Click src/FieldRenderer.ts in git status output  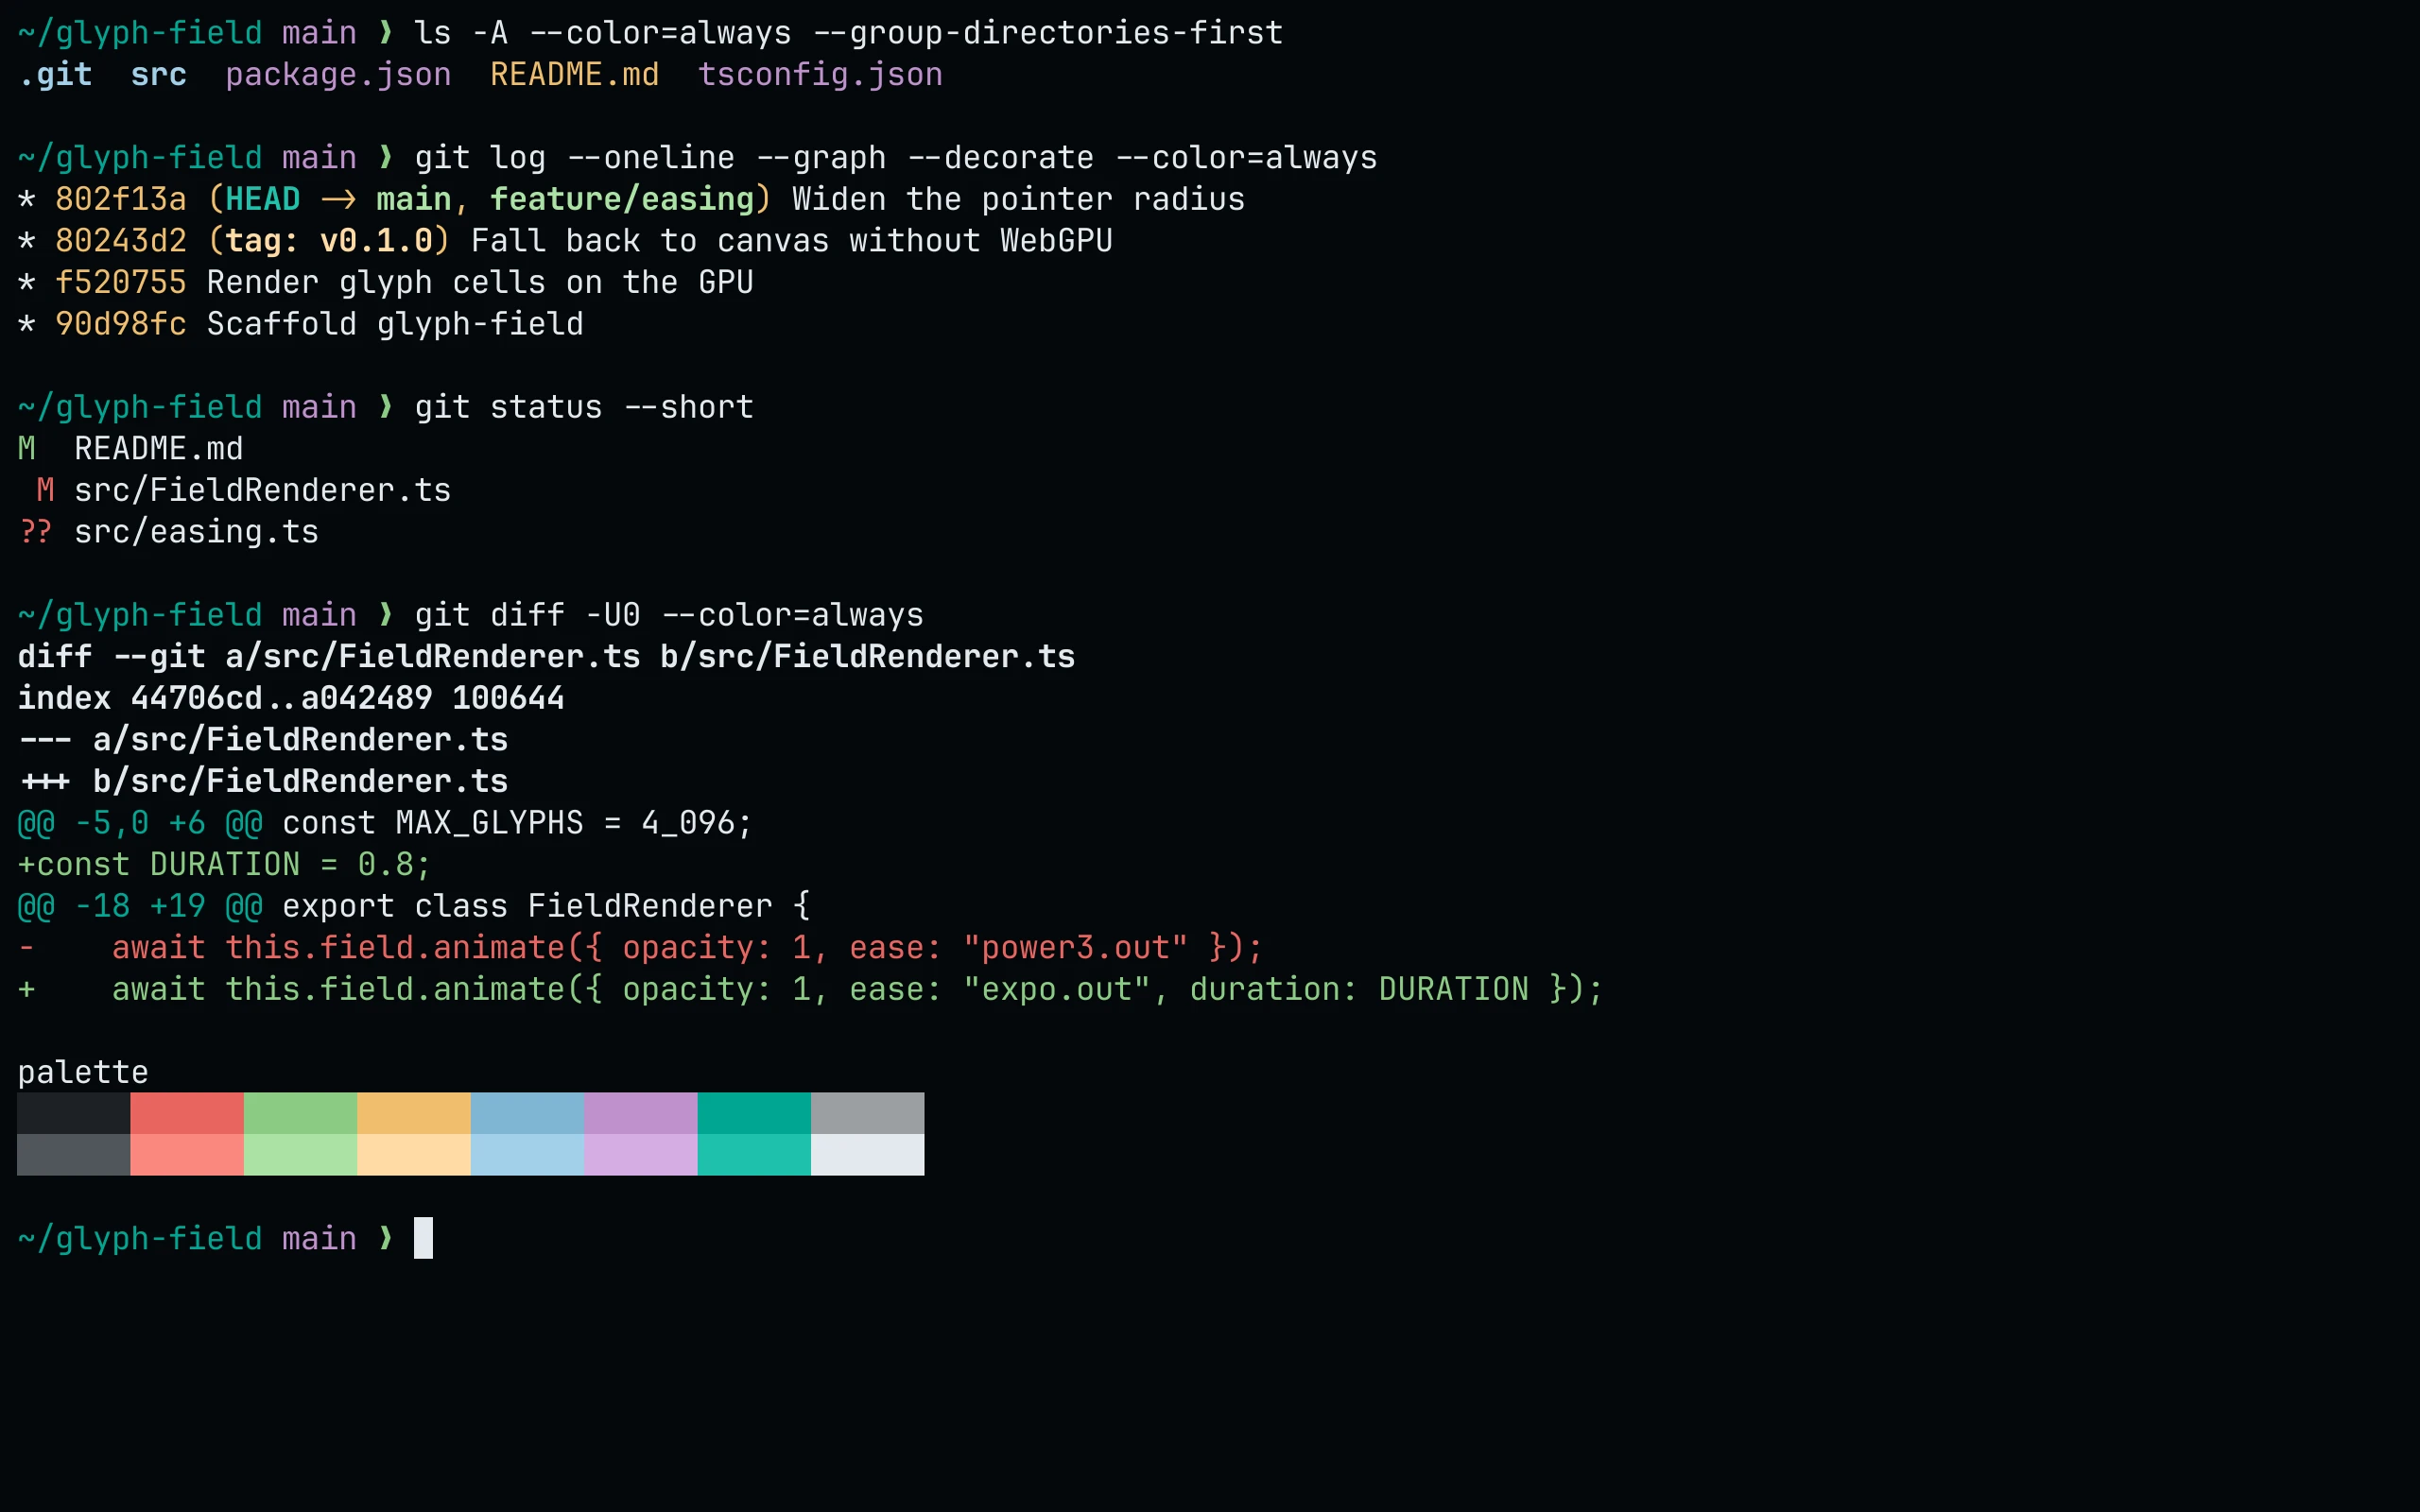[263, 491]
